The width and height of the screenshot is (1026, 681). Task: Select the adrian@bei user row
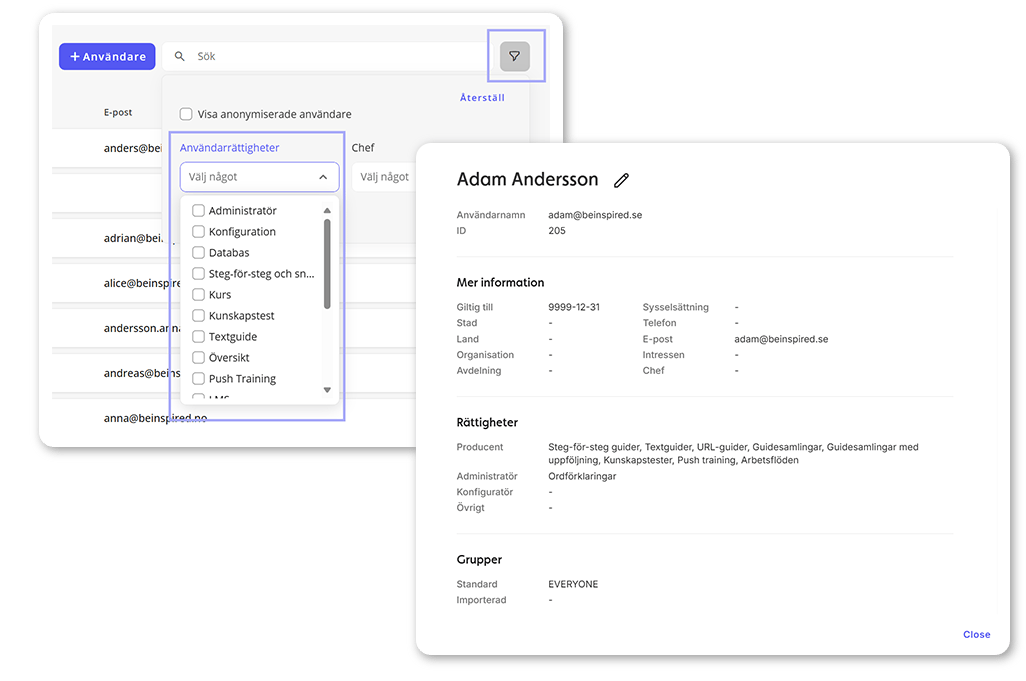point(107,238)
